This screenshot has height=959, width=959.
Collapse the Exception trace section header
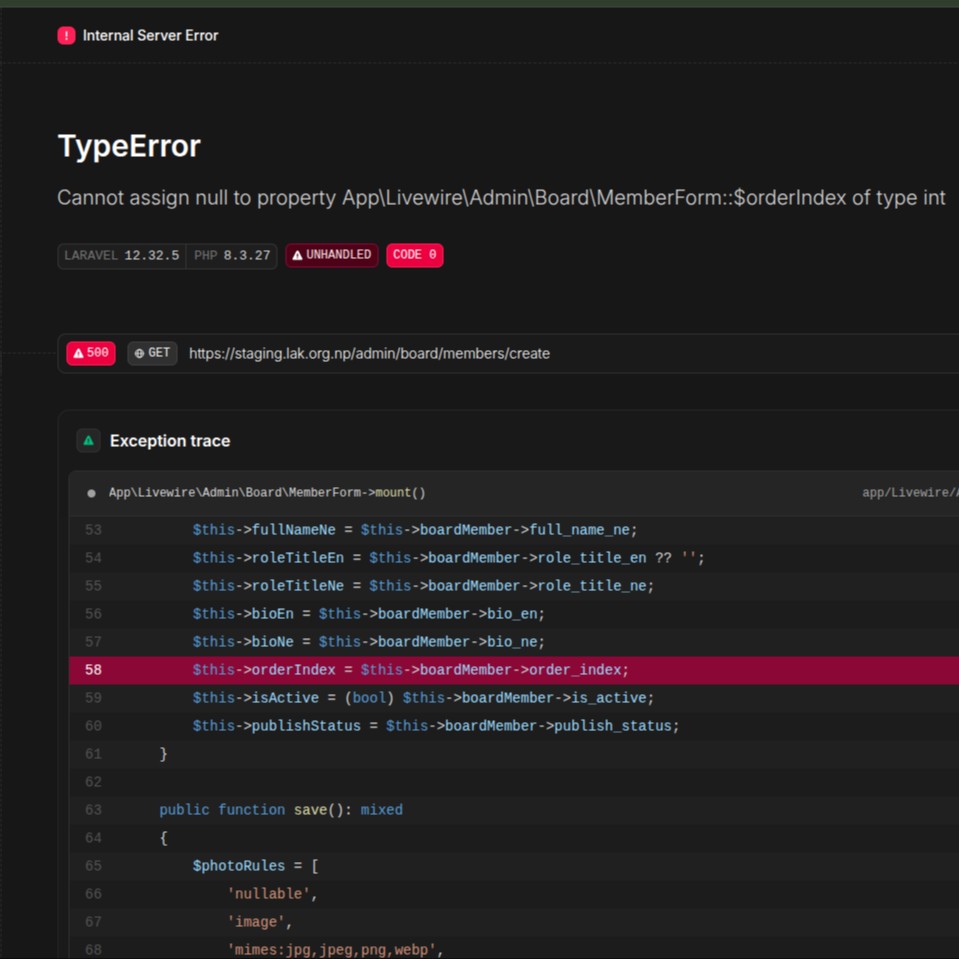(170, 441)
